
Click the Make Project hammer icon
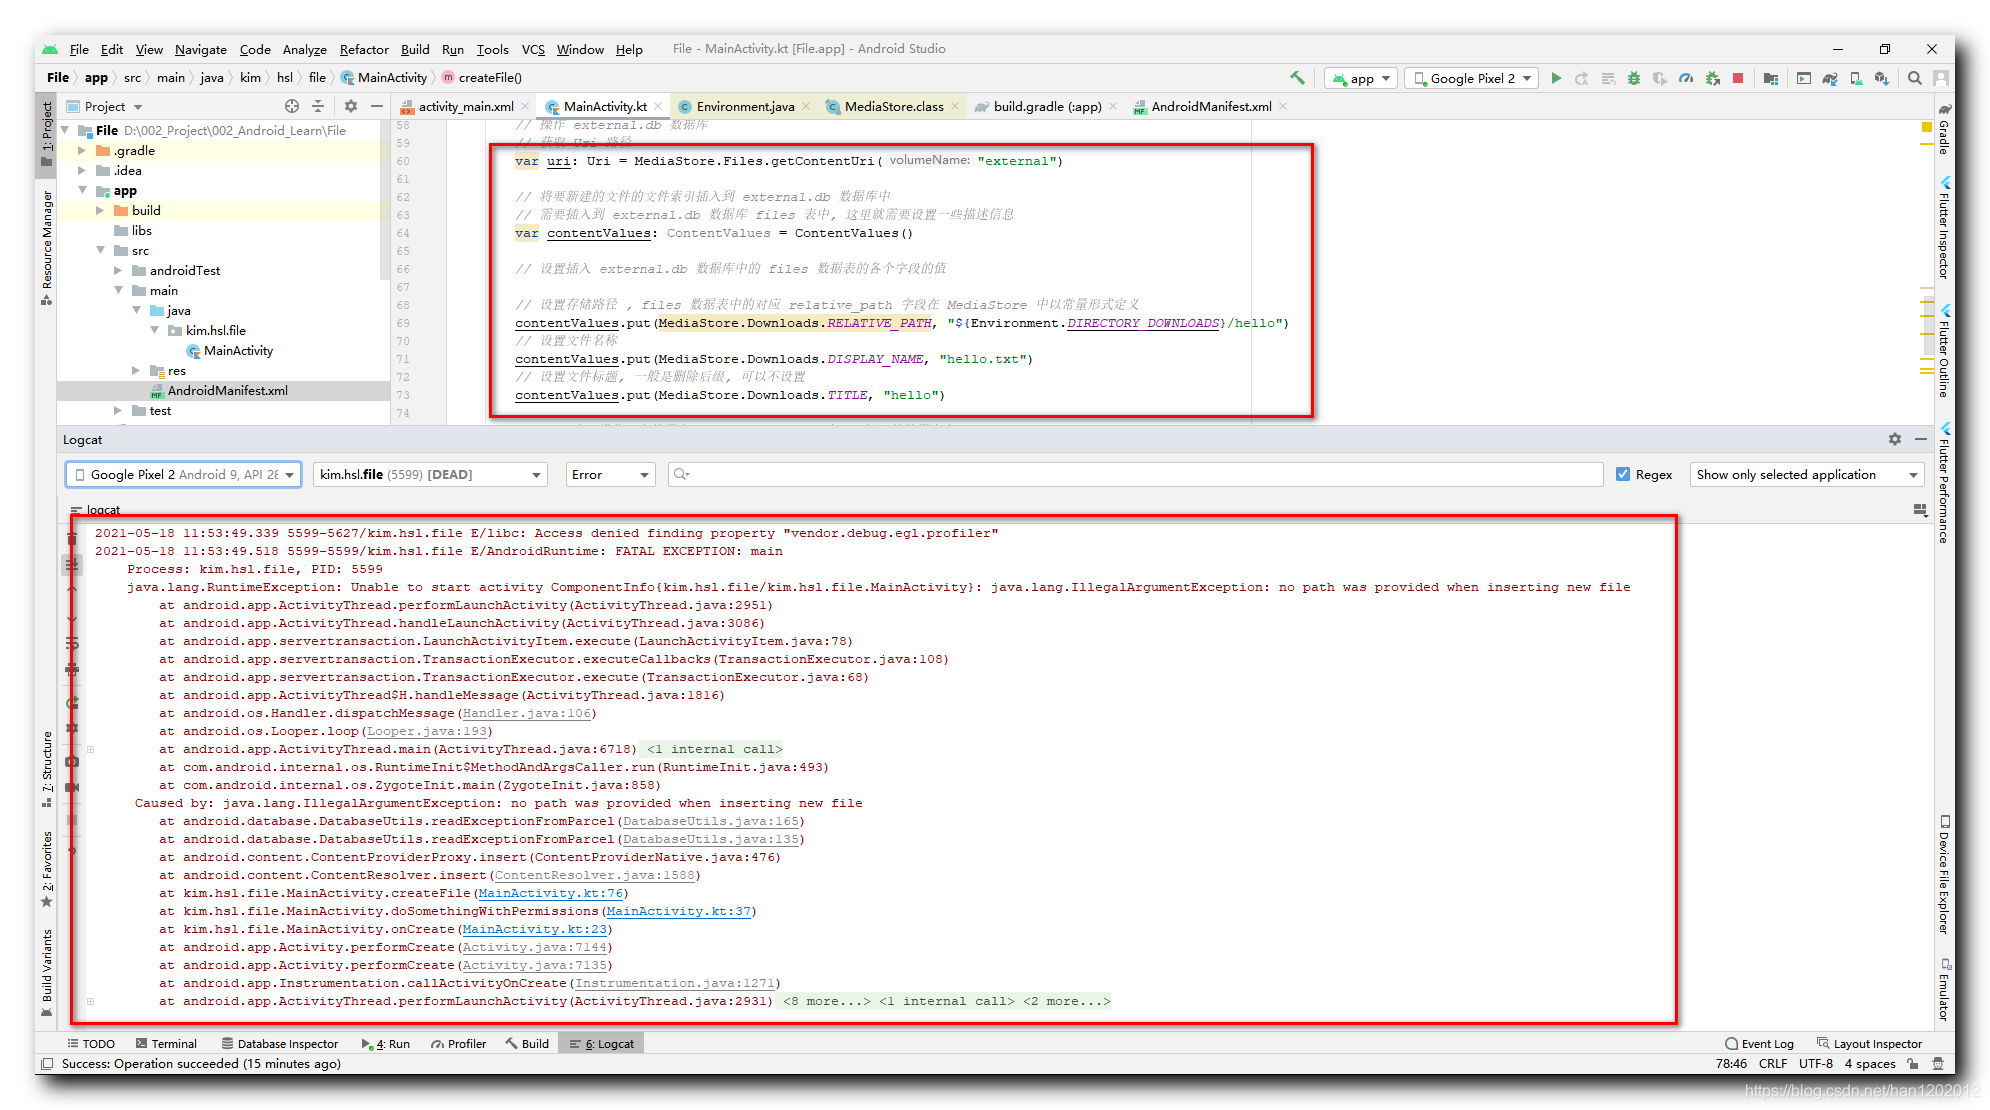[x=1297, y=78]
